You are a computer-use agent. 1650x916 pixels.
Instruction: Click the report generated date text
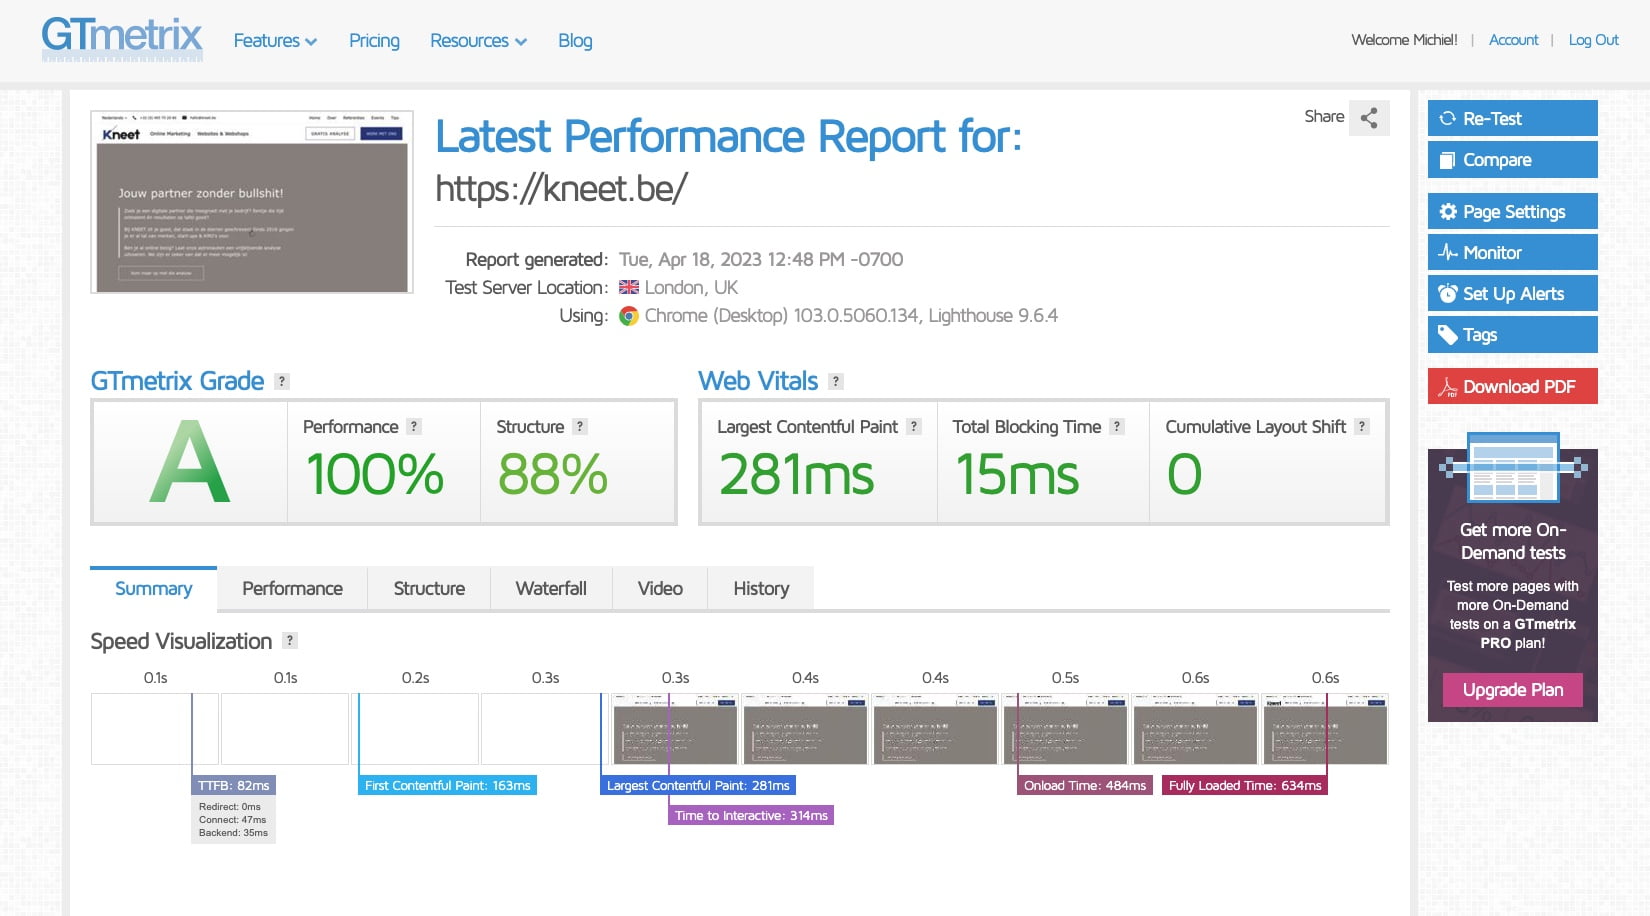[761, 260]
